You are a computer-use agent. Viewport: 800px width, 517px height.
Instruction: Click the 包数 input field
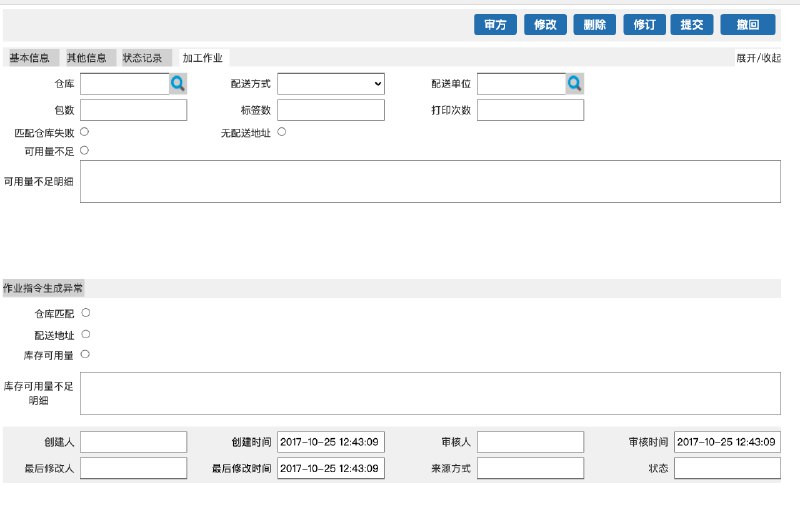134,110
